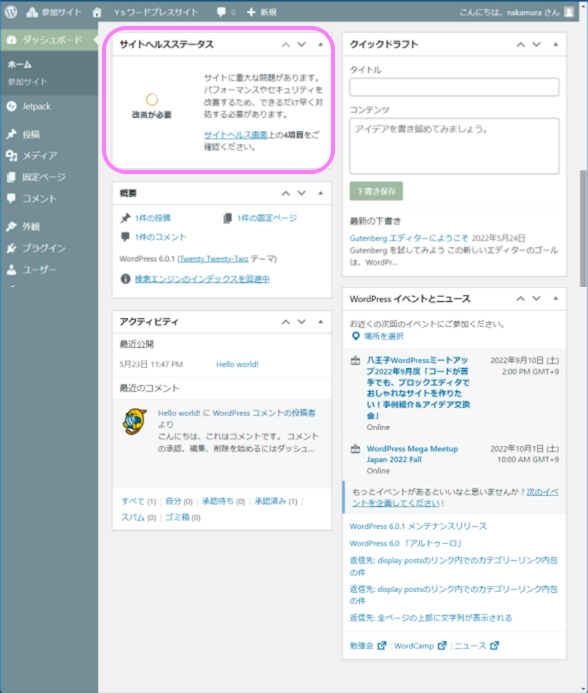The width and height of the screenshot is (588, 693).
Task: Move サイトヘルスステータス panel up
Action: click(286, 45)
